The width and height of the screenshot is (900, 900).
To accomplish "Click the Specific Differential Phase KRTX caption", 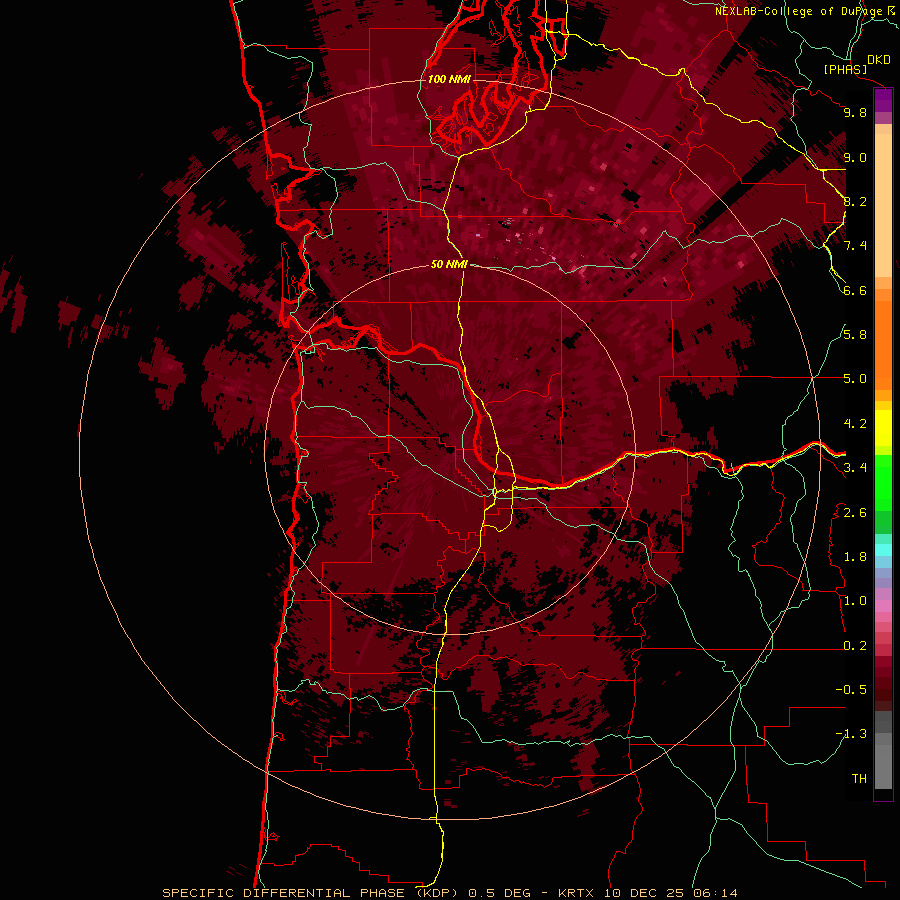I will point(449,893).
